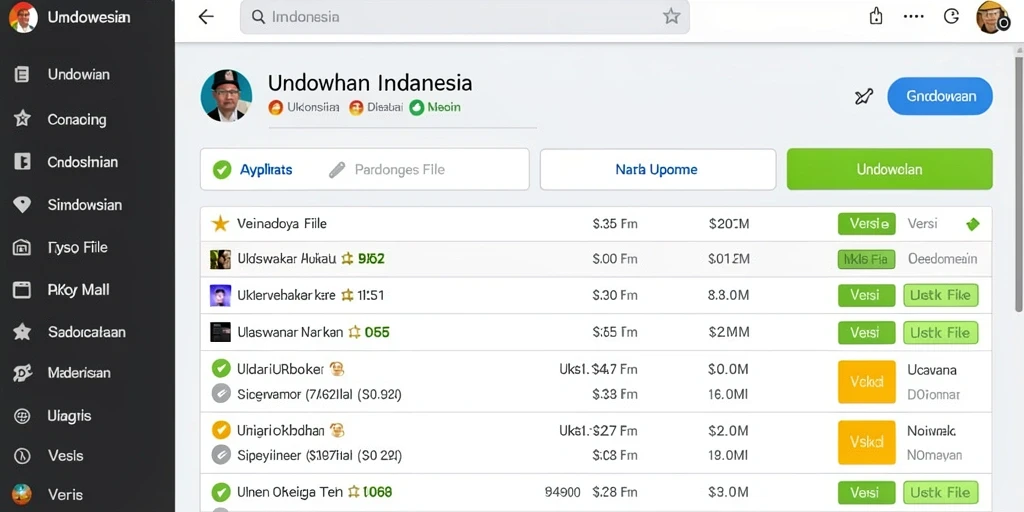Image resolution: width=1024 pixels, height=512 pixels.
Task: Click Ustk File in Ulnen Okeiga row
Action: pos(940,492)
